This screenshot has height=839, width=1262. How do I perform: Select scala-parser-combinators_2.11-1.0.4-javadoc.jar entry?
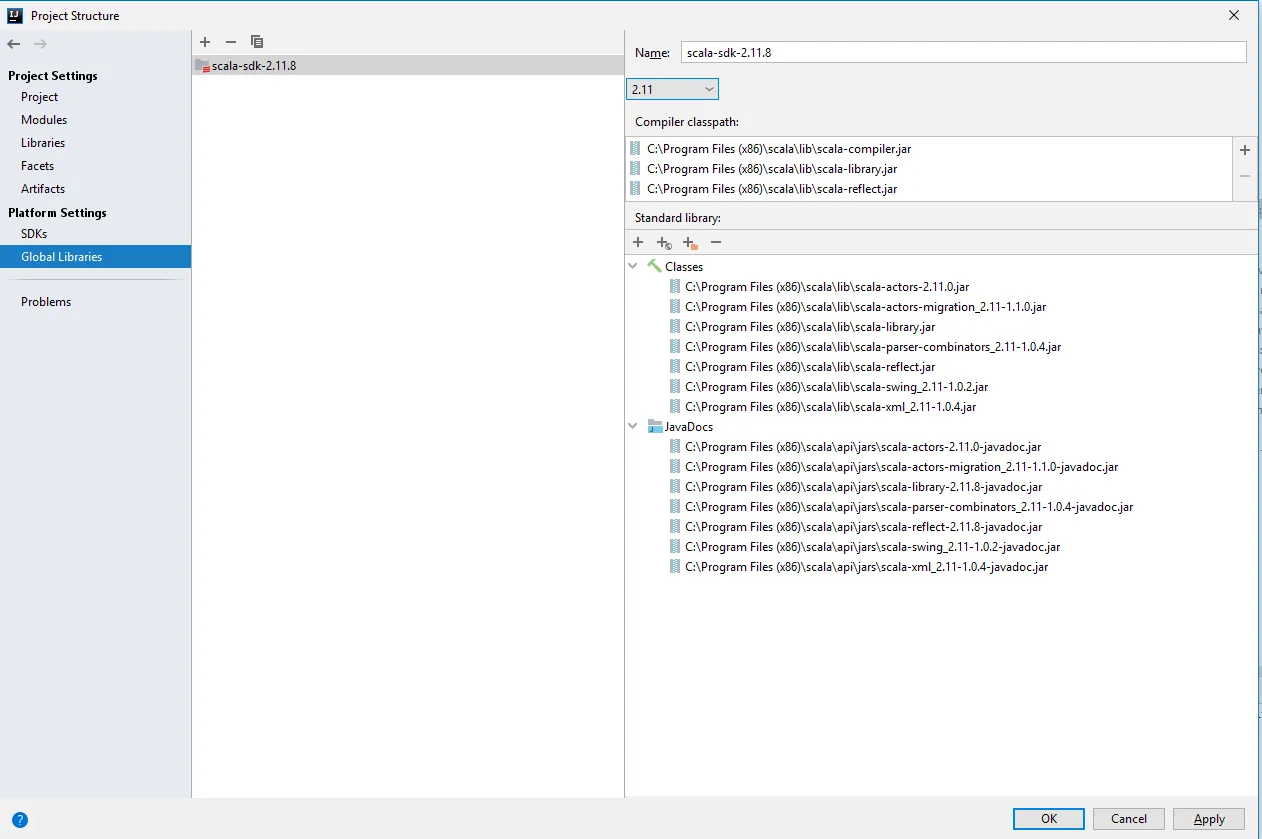(909, 507)
